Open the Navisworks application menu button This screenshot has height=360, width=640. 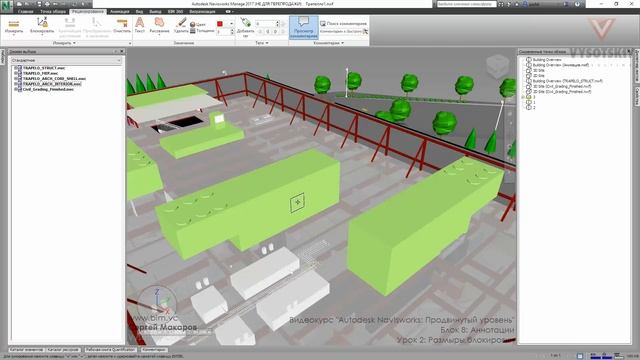6,6
